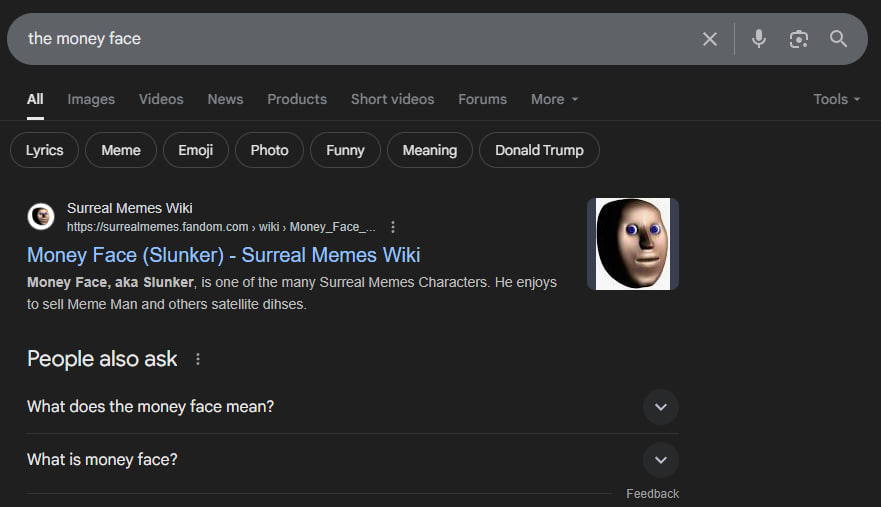The width and height of the screenshot is (881, 507).
Task: Switch to the News tab
Action: pos(225,99)
